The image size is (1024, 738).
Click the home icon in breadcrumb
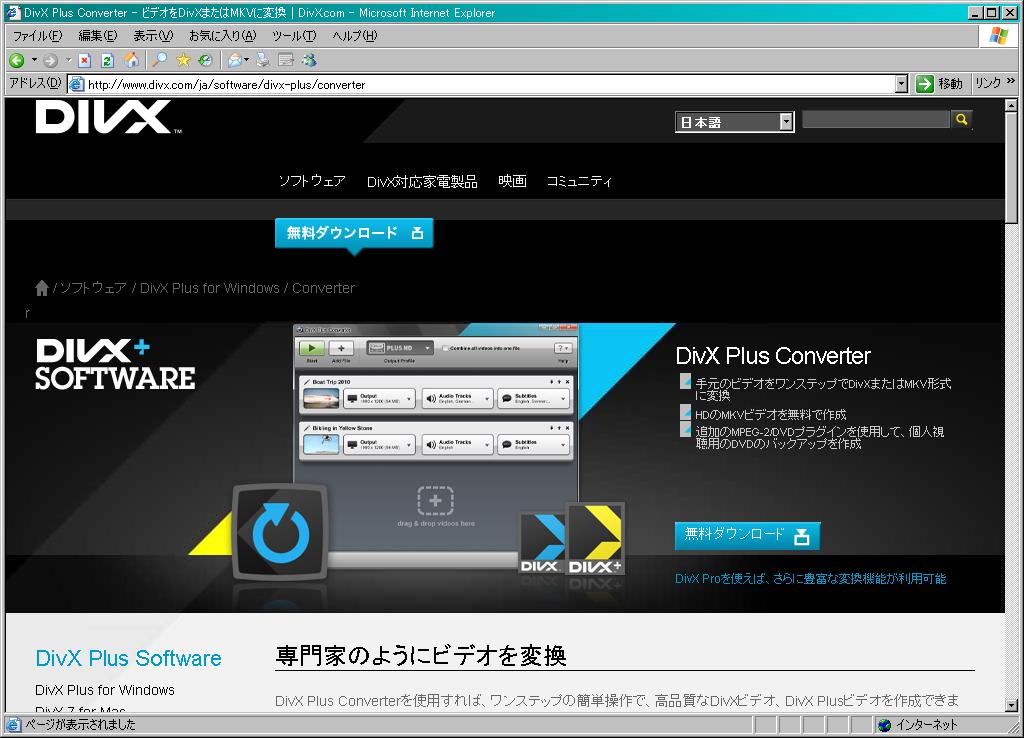coord(42,288)
